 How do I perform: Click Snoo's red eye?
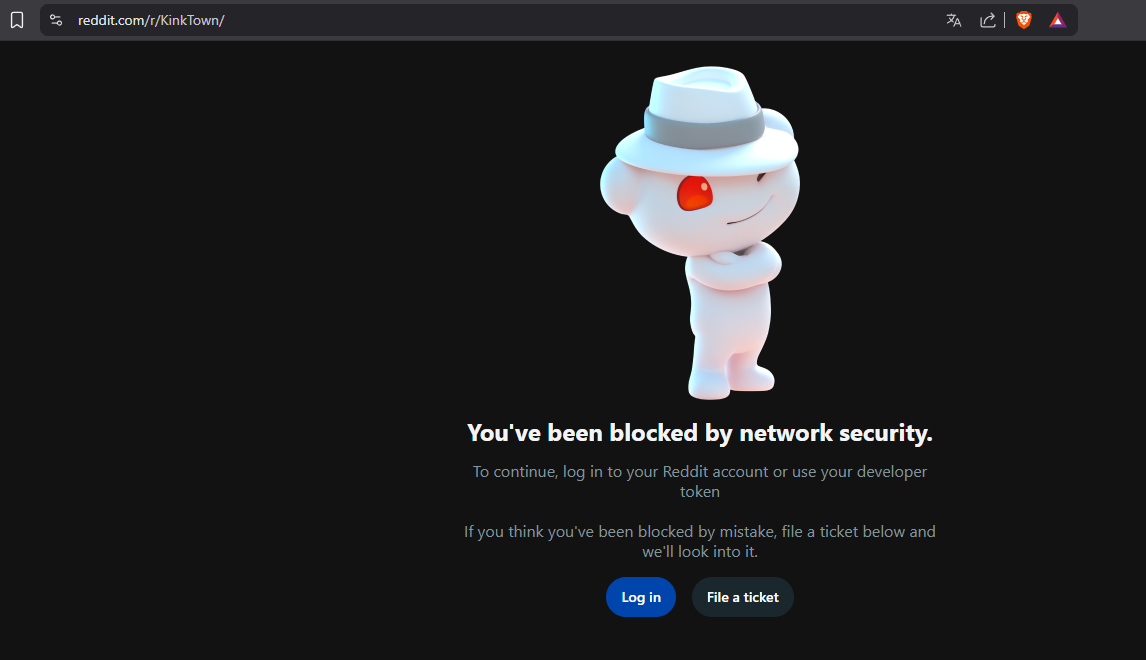pos(694,192)
